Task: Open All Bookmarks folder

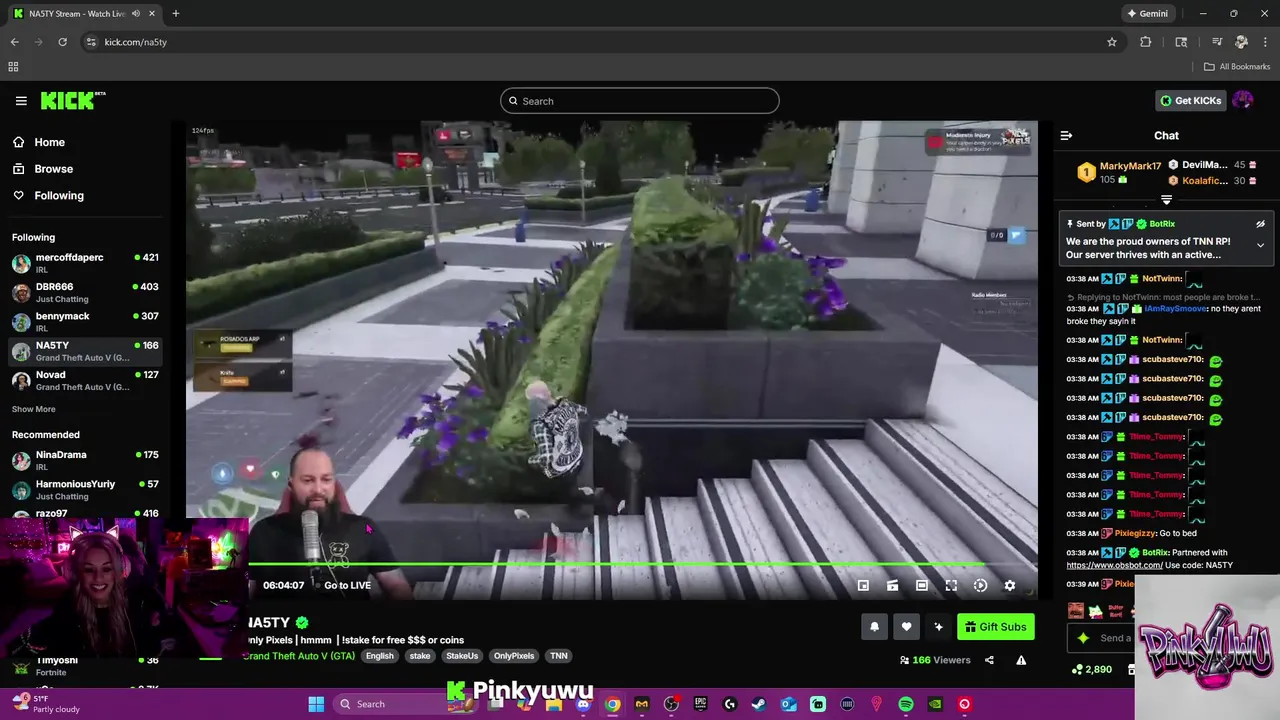Action: point(1237,67)
